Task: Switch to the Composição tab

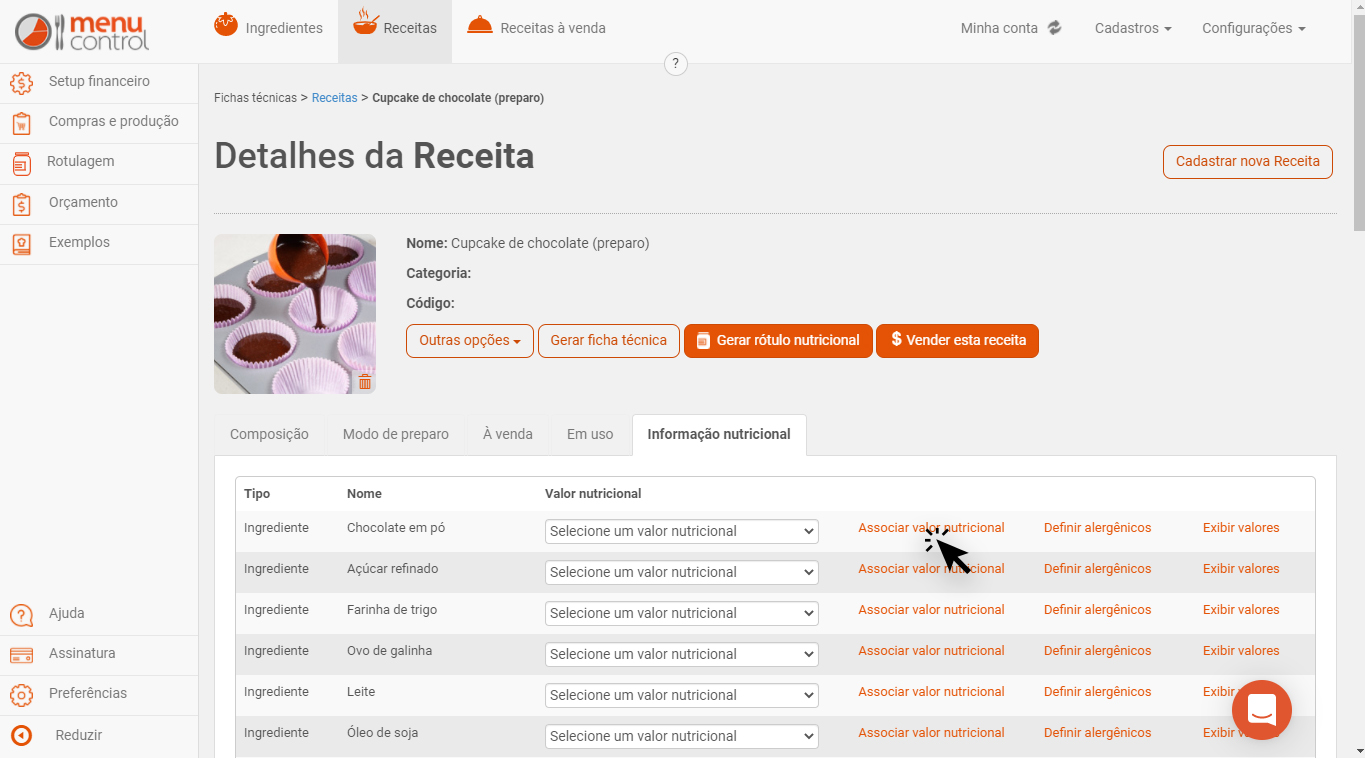Action: tap(269, 434)
